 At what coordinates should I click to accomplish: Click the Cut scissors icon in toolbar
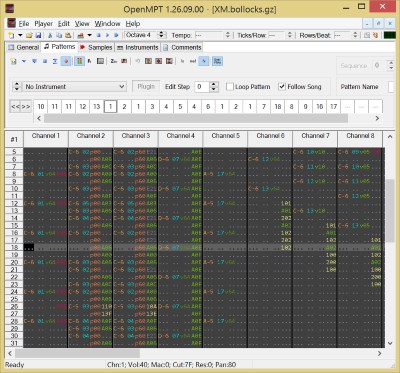[x=50, y=35]
